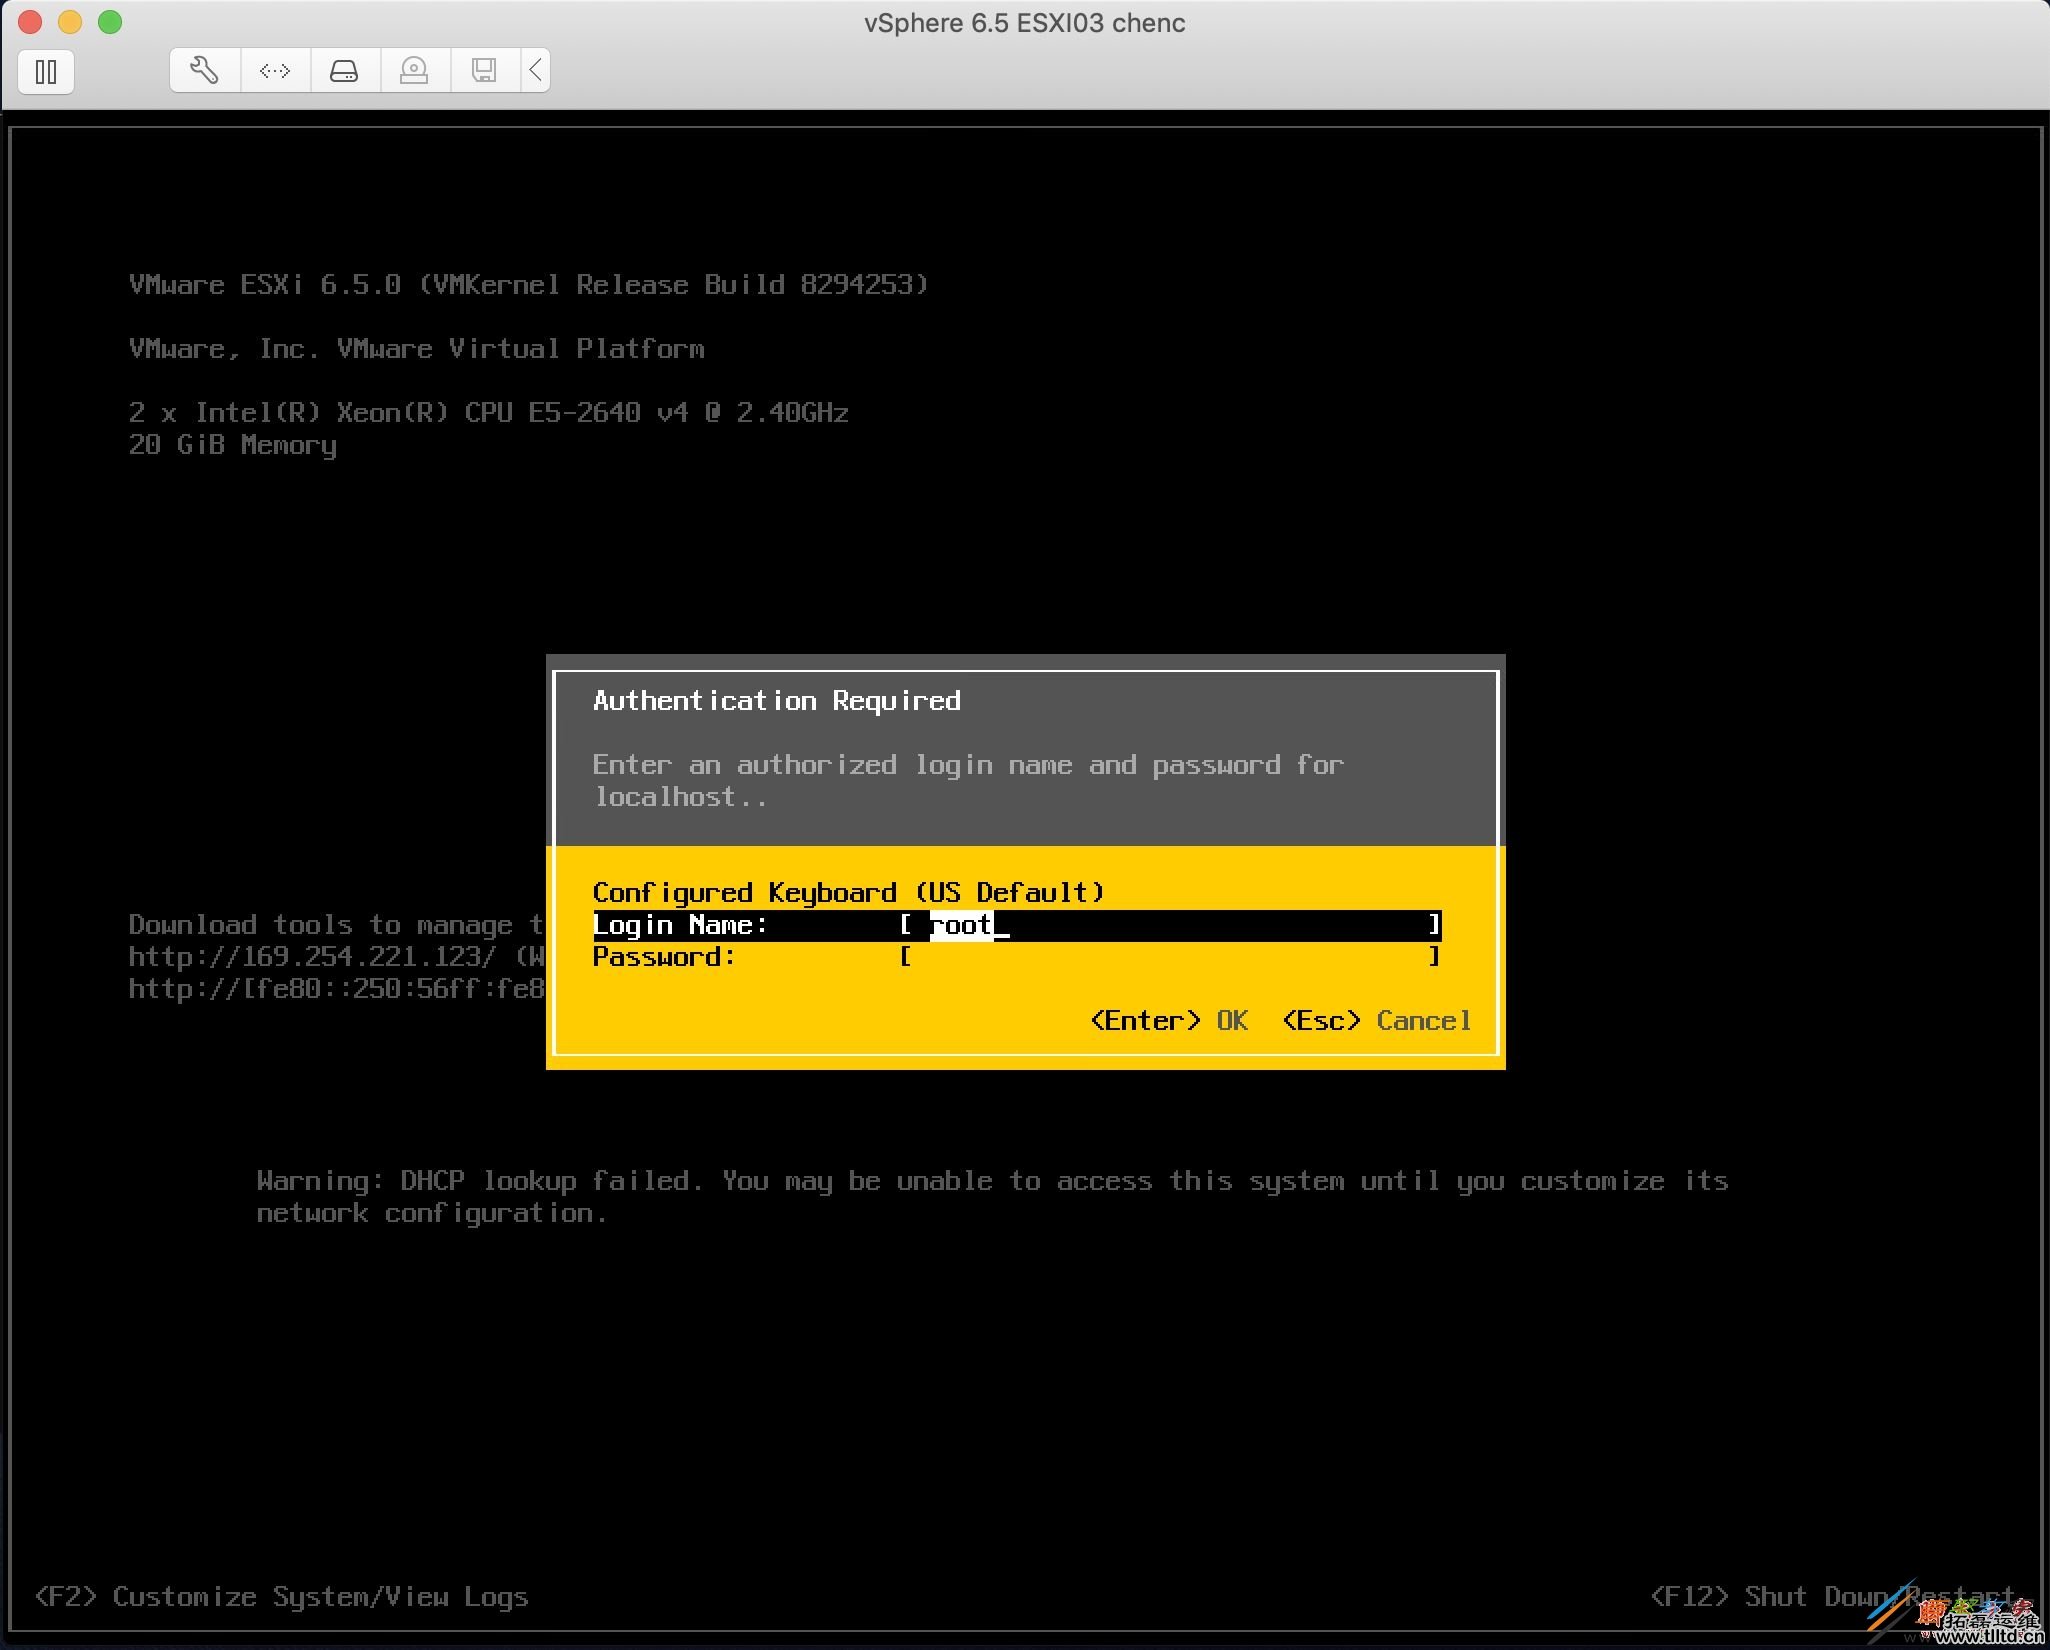The height and width of the screenshot is (1650, 2050).
Task: Click 'Configured Keyboard (US Default)' text
Action: coord(848,893)
